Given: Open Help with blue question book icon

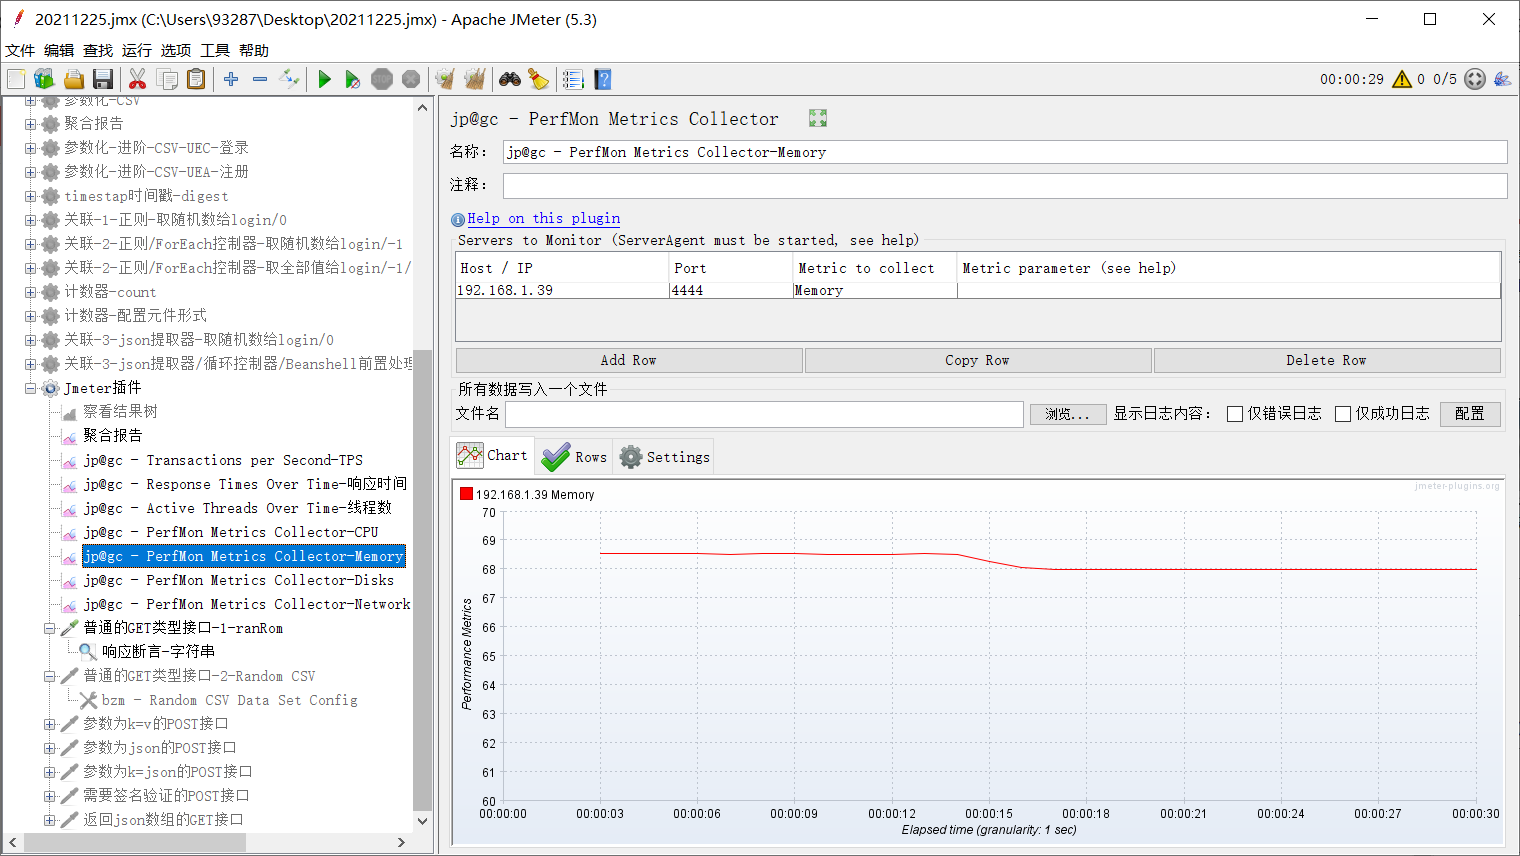Looking at the screenshot, I should [602, 79].
